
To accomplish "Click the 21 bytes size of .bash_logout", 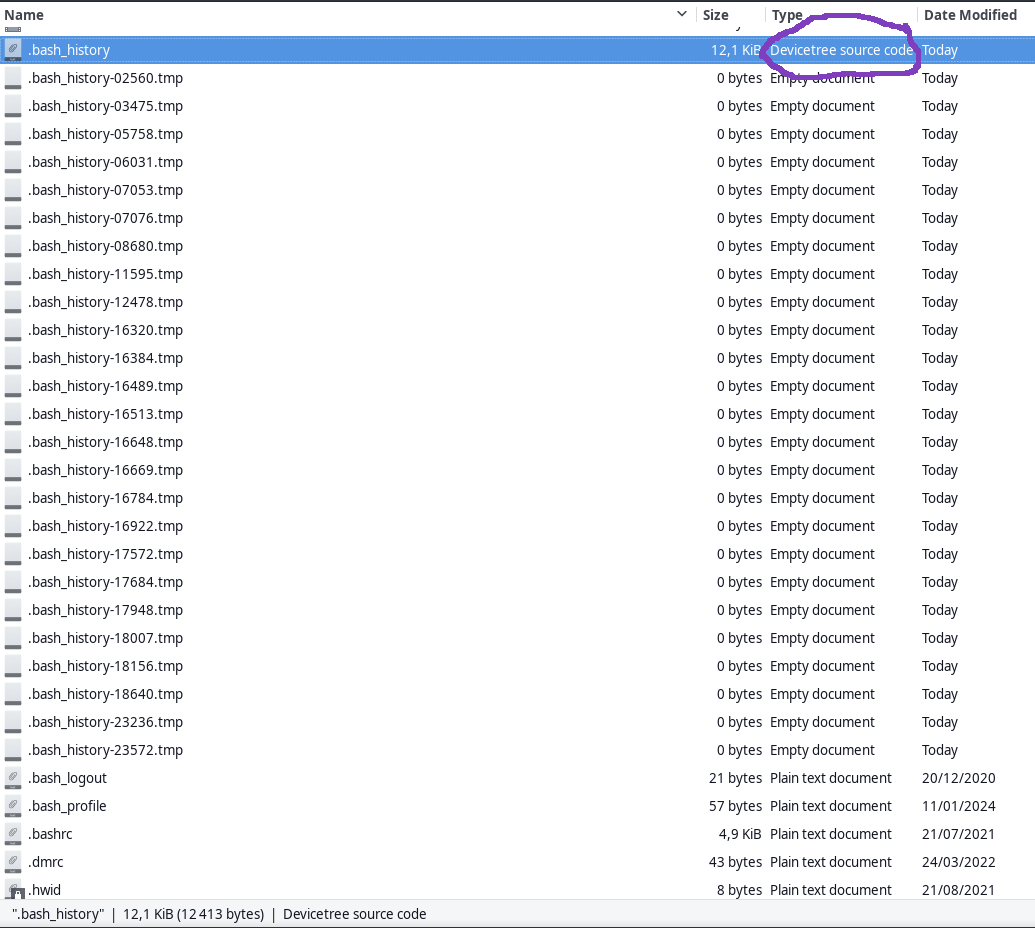I will (735, 778).
